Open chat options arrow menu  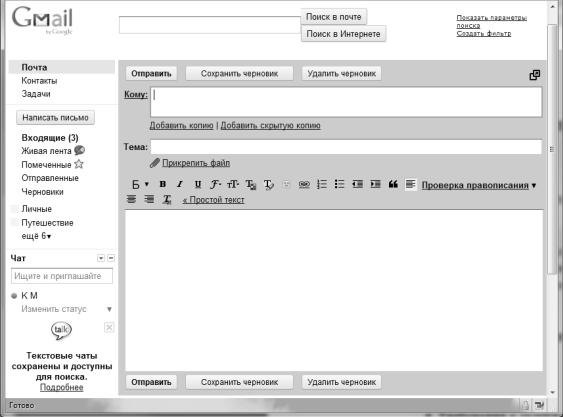[101, 258]
